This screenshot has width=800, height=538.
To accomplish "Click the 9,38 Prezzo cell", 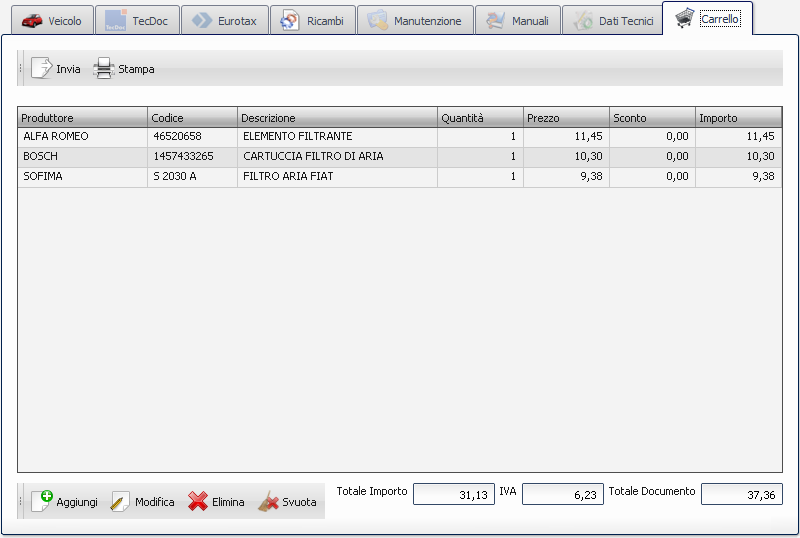I will (566, 177).
